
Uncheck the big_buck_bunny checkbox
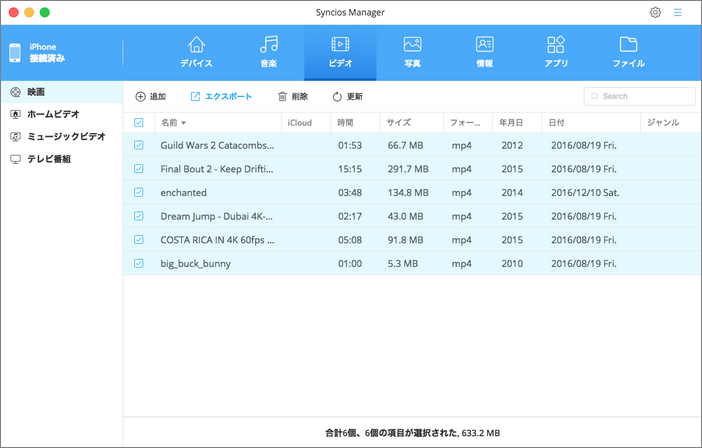(x=139, y=264)
